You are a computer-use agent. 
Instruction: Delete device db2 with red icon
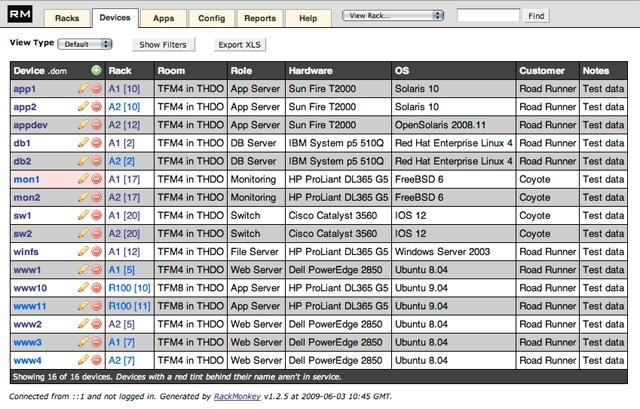pyautogui.click(x=97, y=161)
